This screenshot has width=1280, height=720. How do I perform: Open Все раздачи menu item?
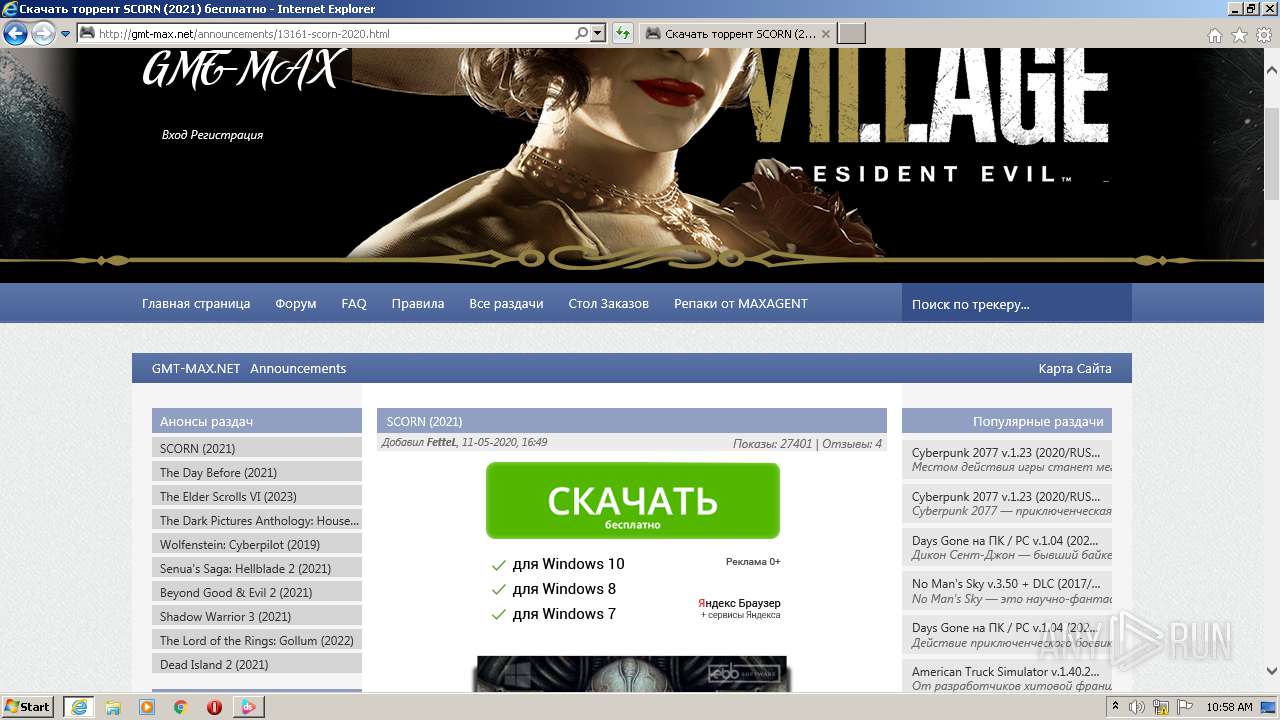click(506, 303)
